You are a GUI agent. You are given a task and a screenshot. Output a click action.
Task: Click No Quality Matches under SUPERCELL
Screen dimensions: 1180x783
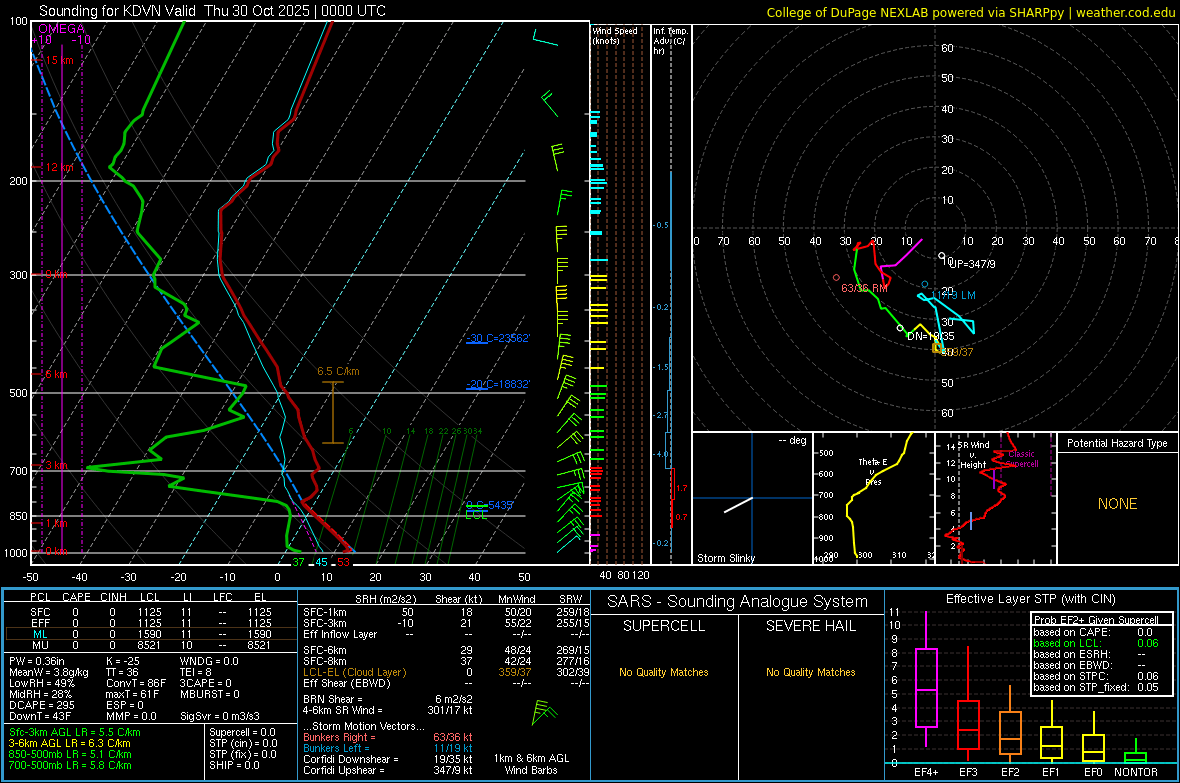[664, 672]
